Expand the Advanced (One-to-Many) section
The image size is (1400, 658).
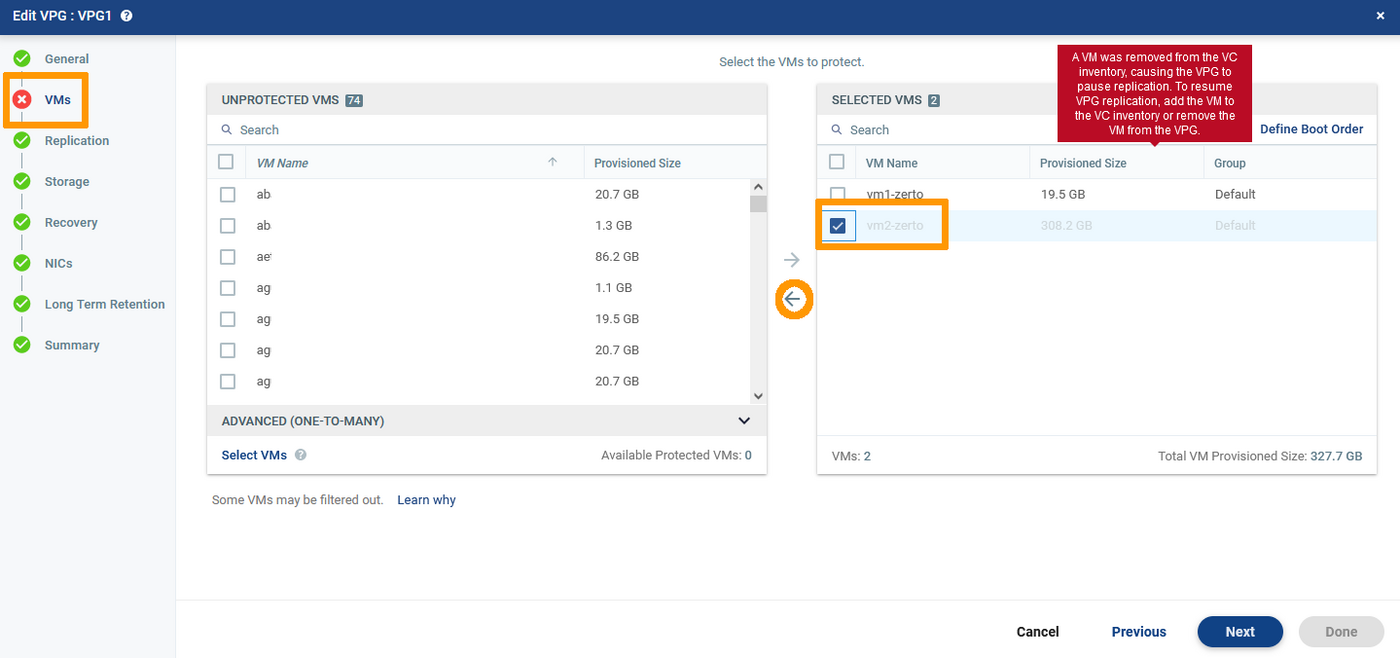pyautogui.click(x=743, y=421)
